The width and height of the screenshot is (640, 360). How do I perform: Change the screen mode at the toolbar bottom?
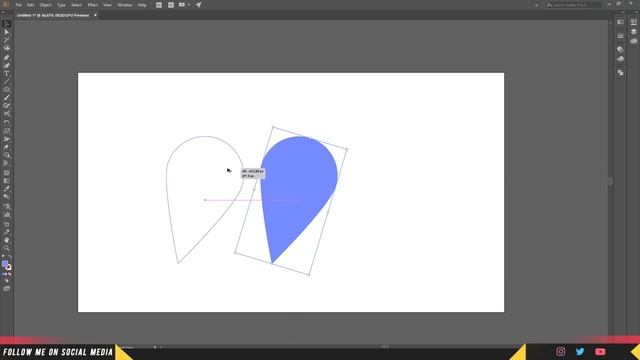(7, 289)
